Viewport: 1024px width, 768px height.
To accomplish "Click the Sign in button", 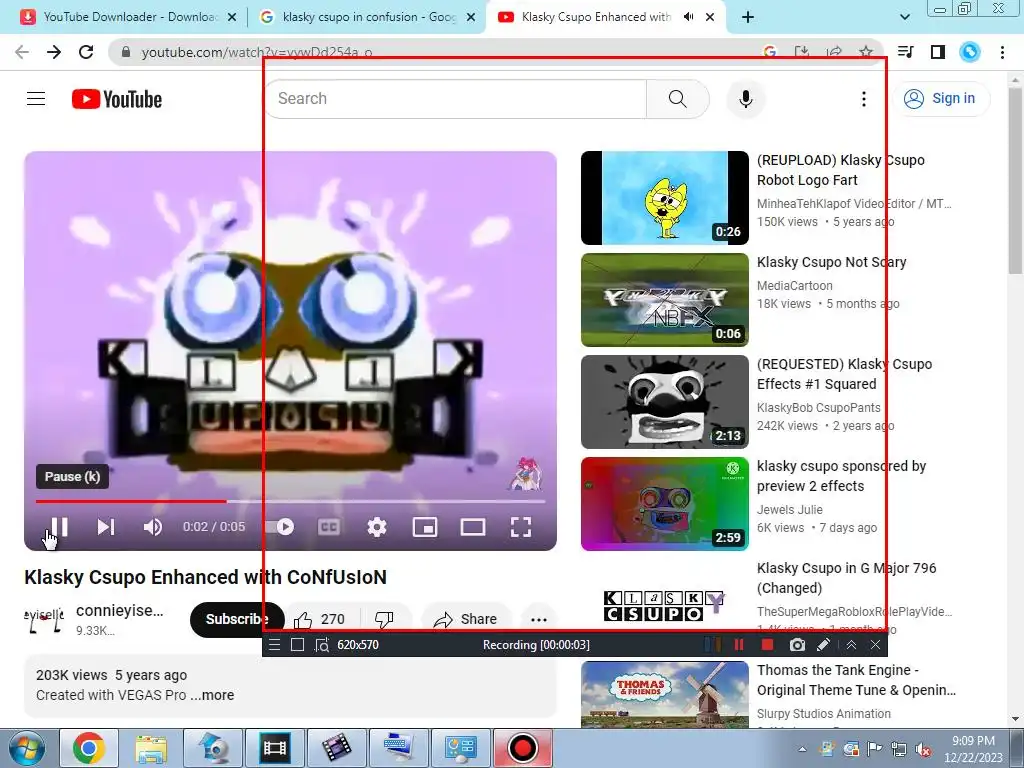I will click(x=941, y=99).
